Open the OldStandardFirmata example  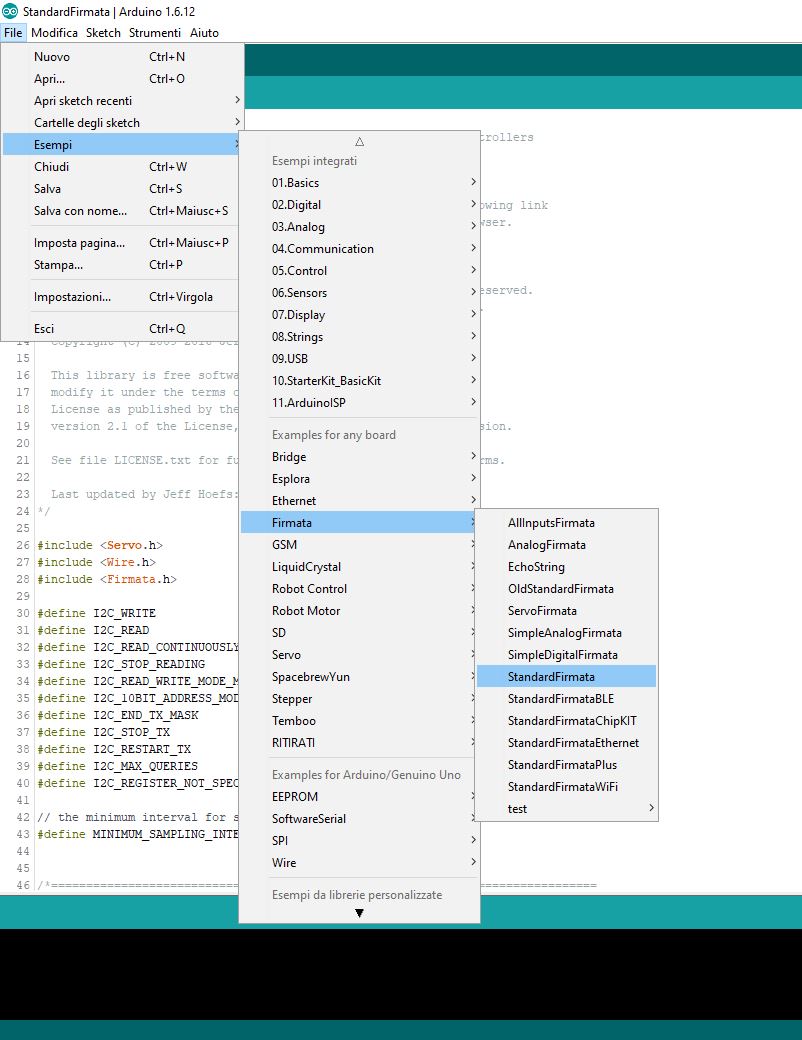[567, 588]
